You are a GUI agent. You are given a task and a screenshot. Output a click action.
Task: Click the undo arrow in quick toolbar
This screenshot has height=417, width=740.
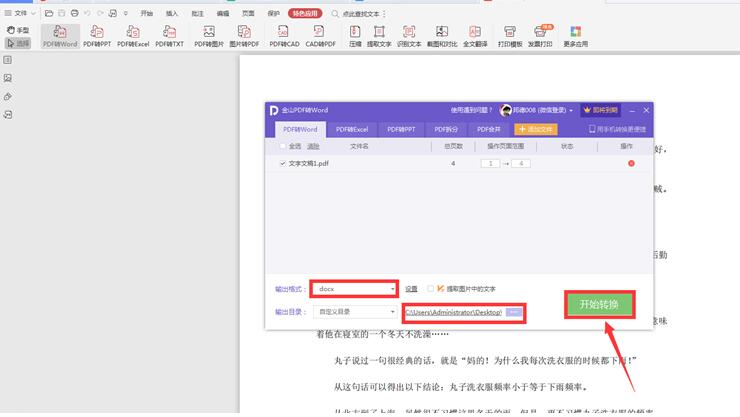click(x=87, y=13)
